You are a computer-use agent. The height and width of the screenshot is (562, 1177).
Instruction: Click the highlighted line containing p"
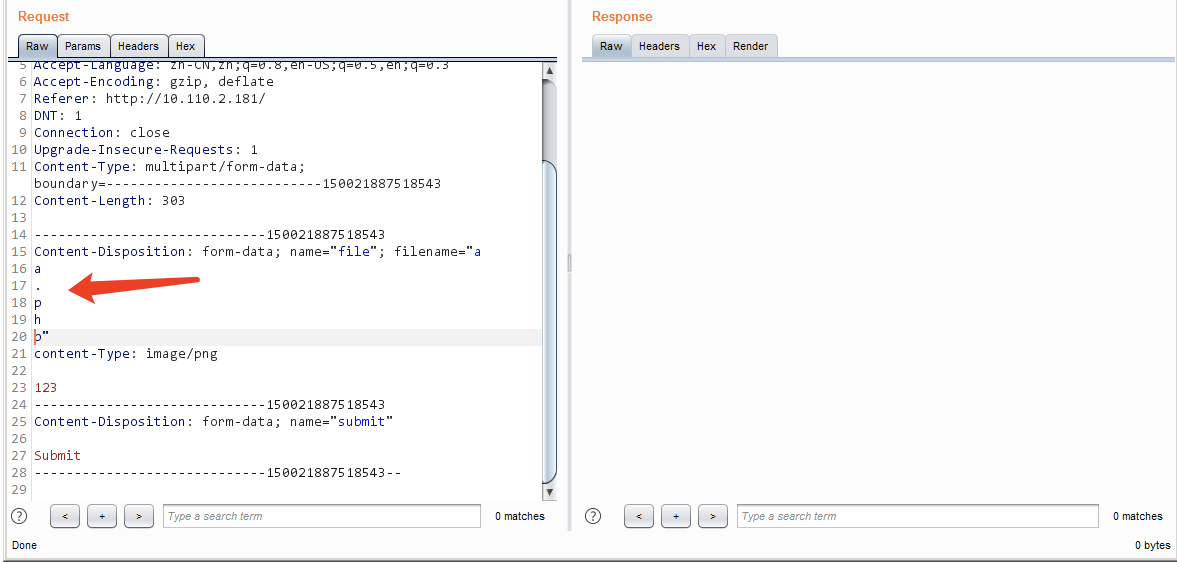[x=287, y=336]
